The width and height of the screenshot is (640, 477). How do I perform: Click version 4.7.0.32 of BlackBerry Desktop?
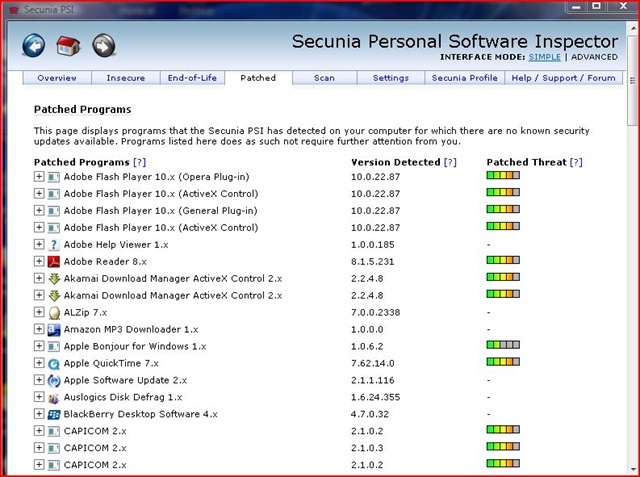tap(370, 414)
